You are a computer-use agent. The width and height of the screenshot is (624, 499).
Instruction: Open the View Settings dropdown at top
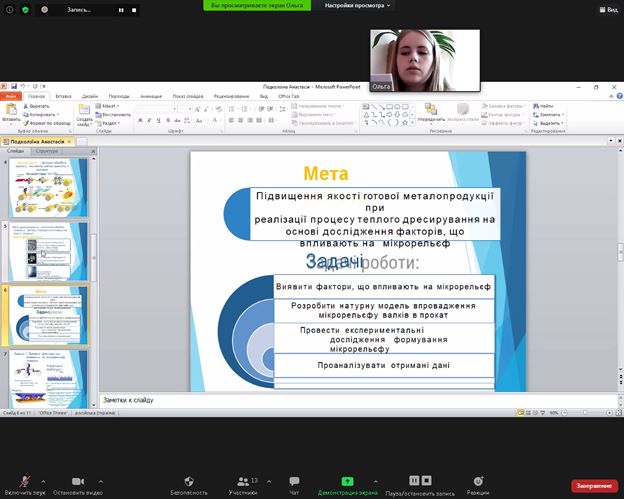(x=359, y=6)
